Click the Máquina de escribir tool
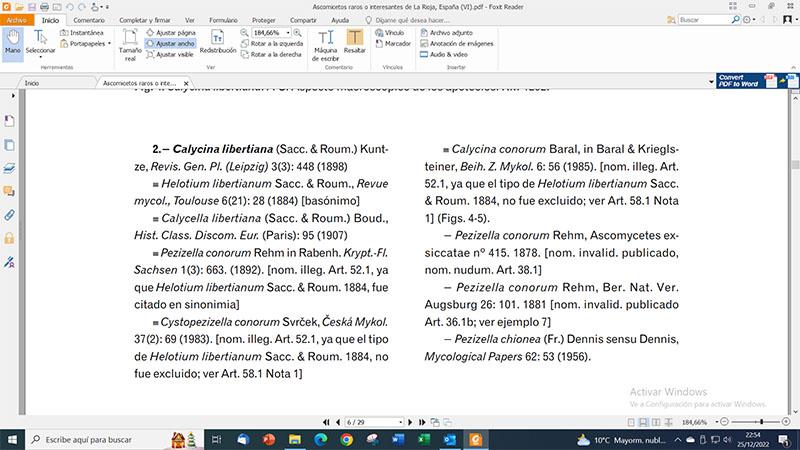Viewport: 800px width, 450px height. (x=325, y=43)
